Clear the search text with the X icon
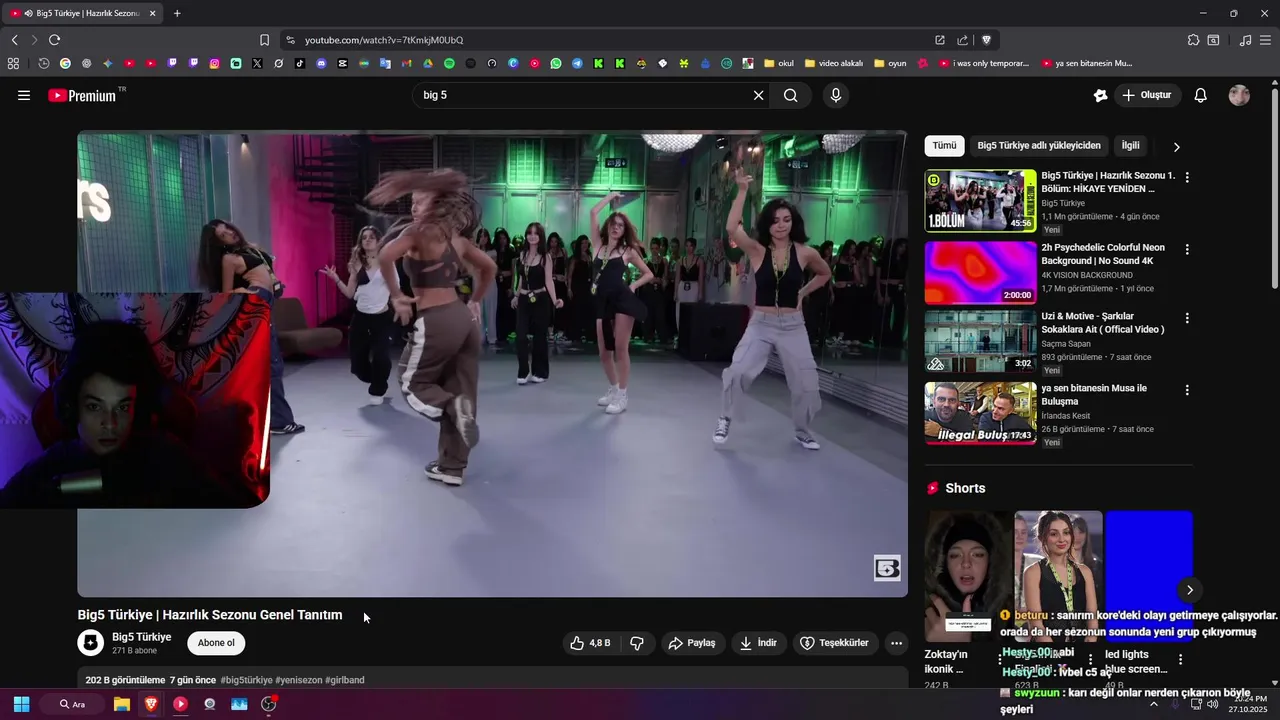Image resolution: width=1280 pixels, height=720 pixels. 758,95
